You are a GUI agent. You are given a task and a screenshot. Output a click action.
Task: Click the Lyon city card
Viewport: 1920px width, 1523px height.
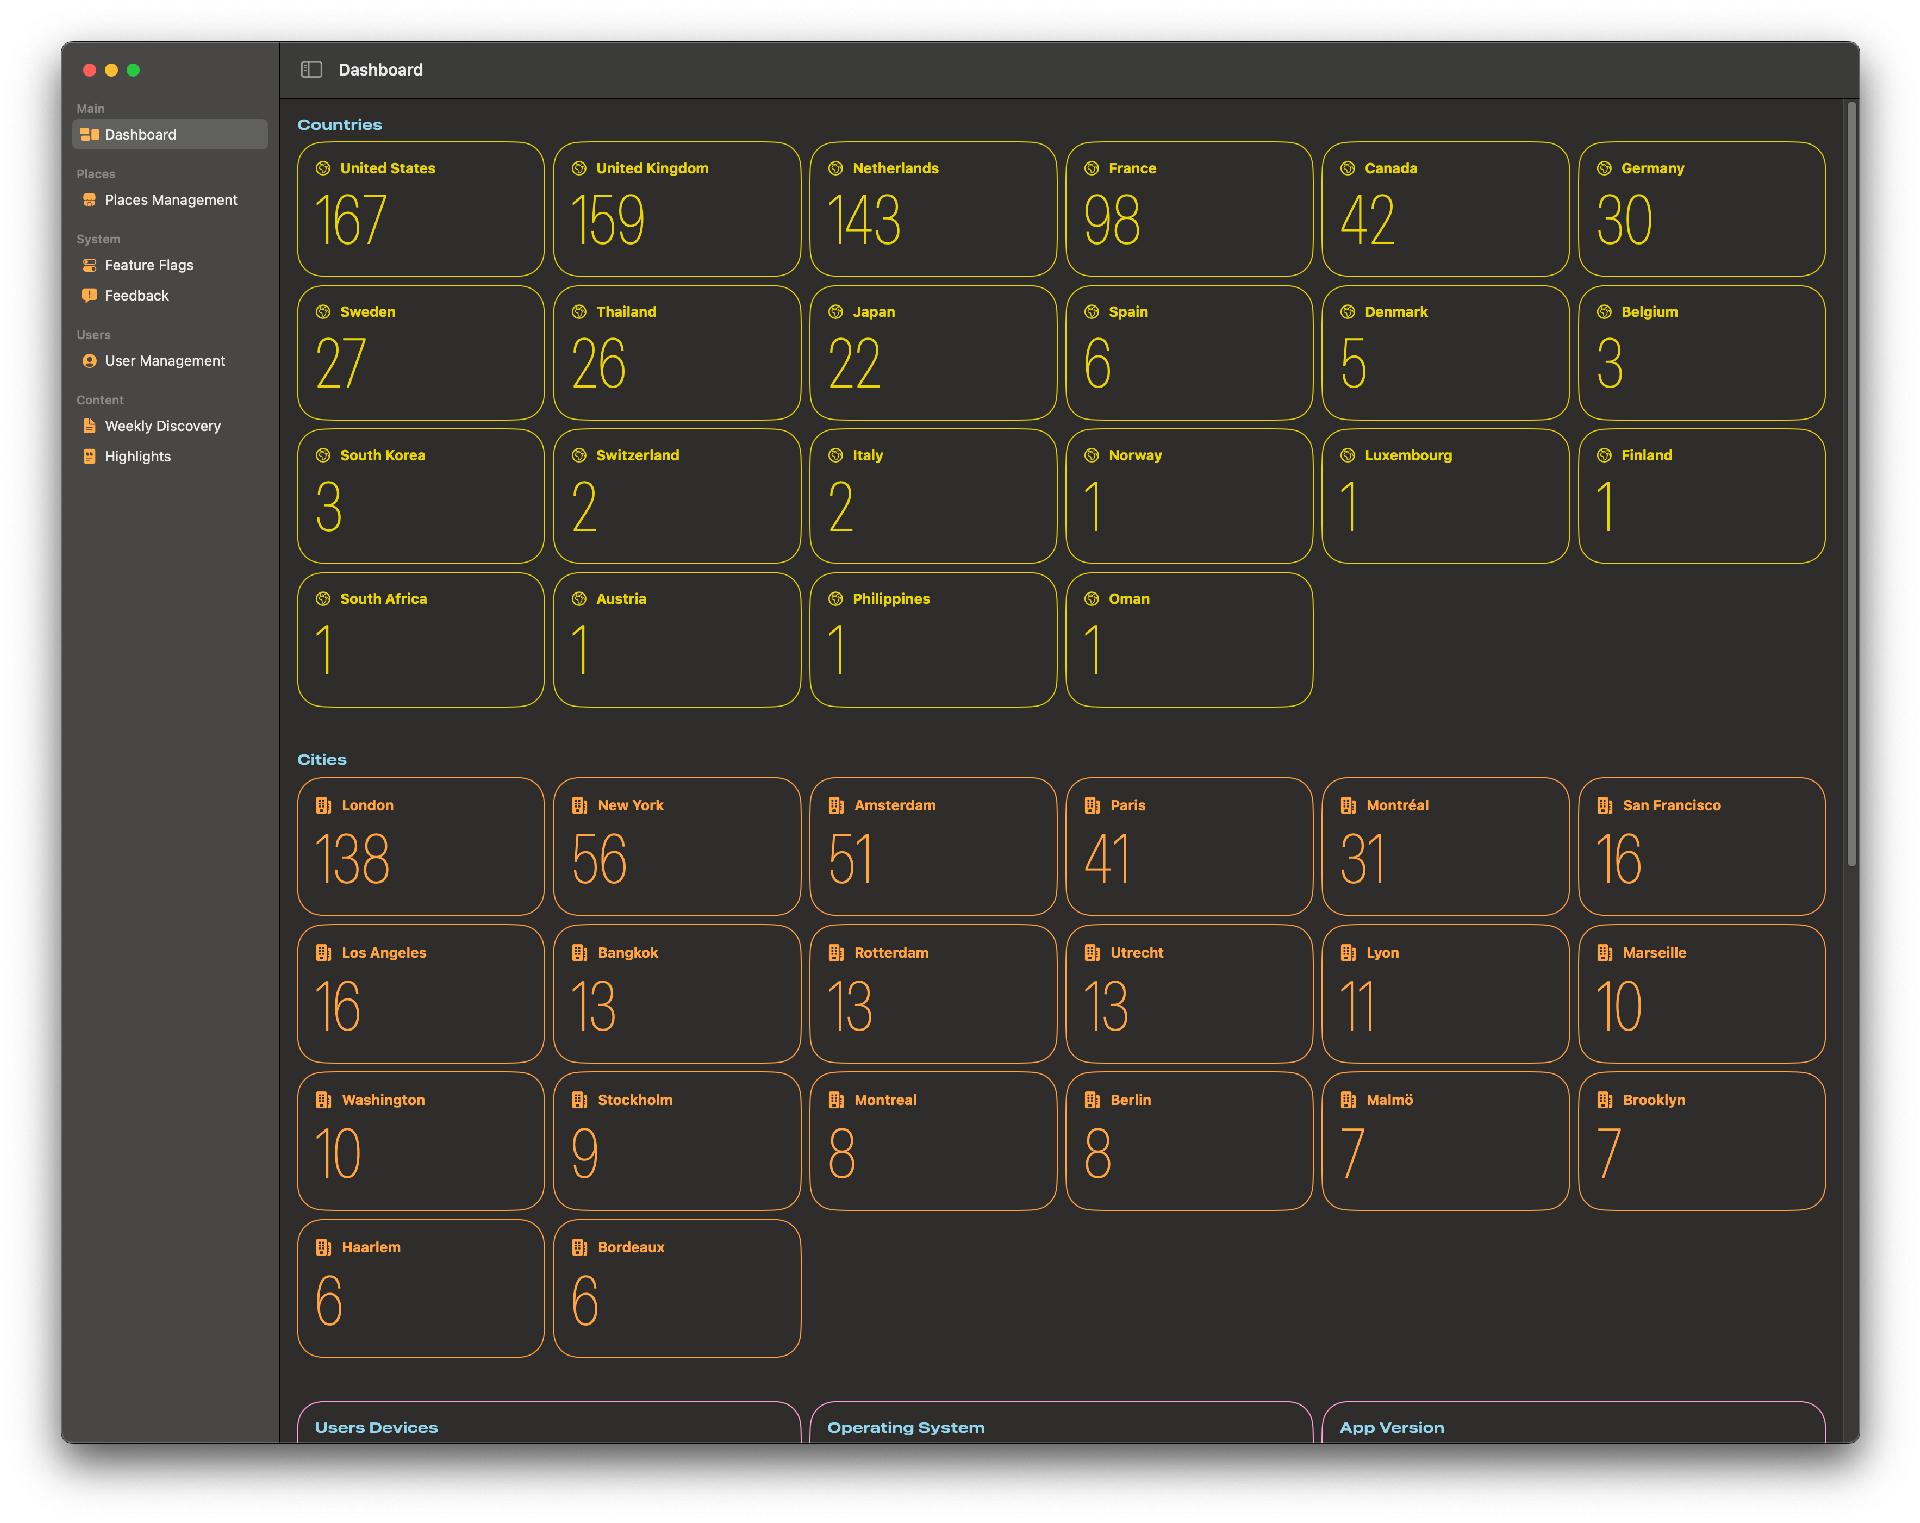[x=1445, y=994]
